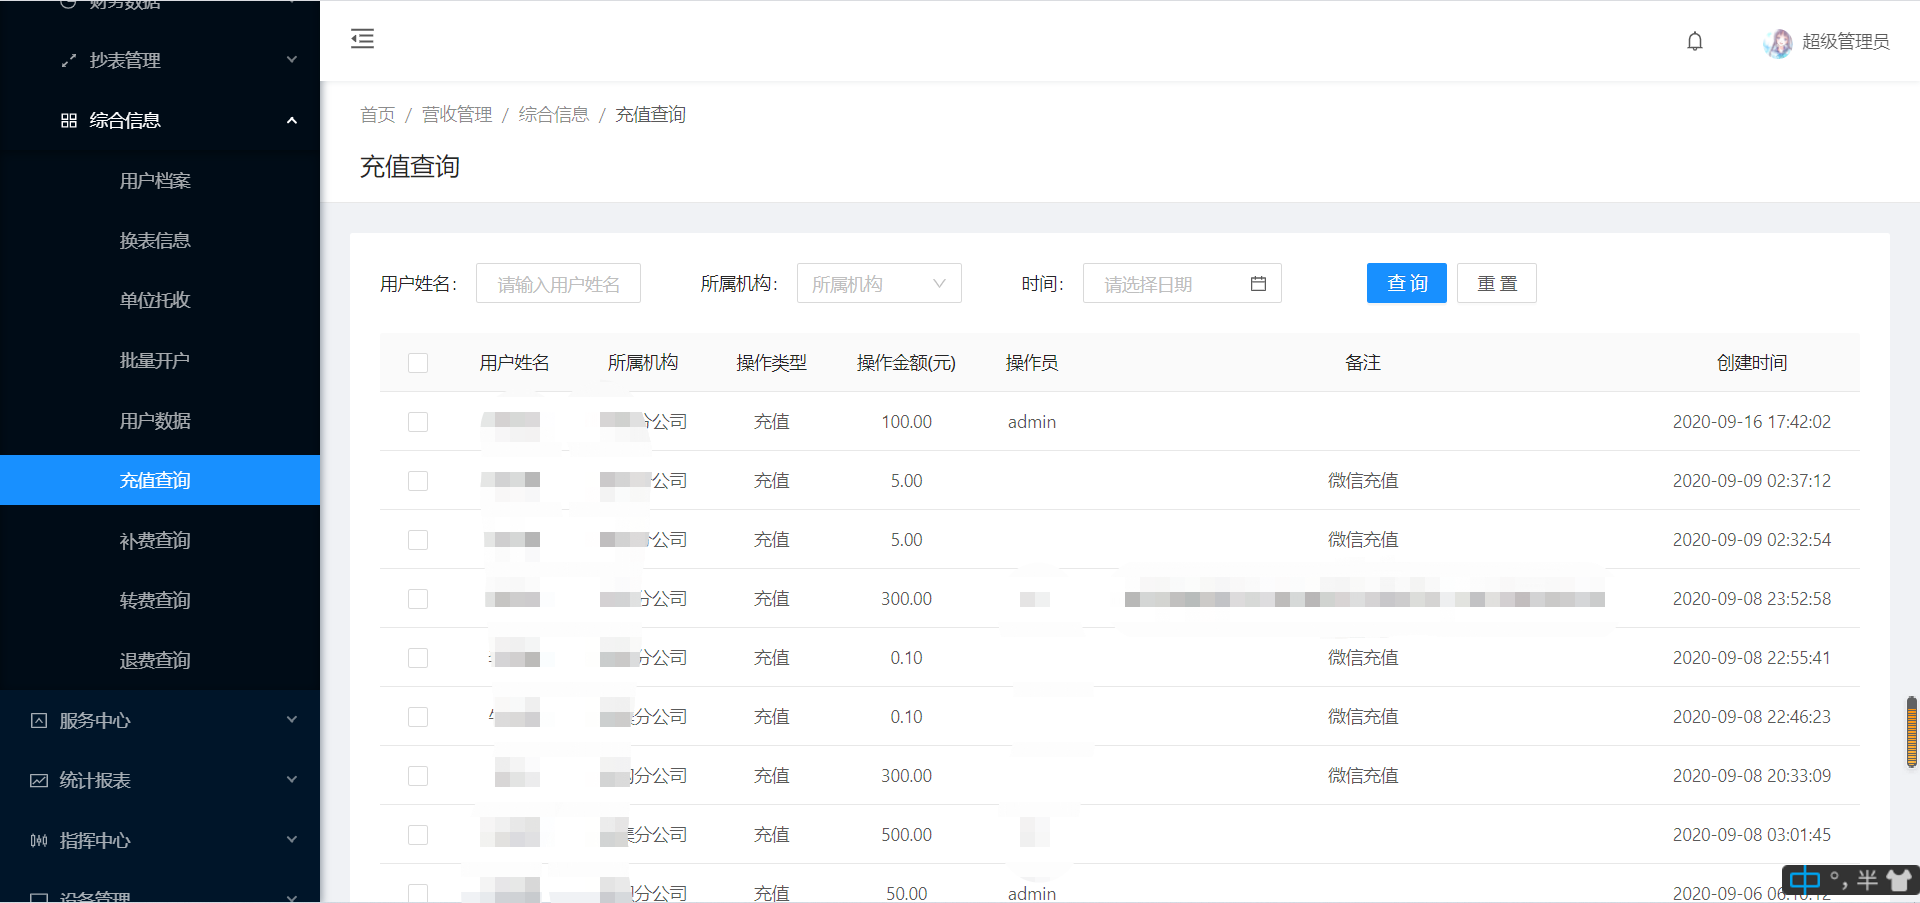Open the 用户数据 menu item
1920x903 pixels.
point(160,421)
